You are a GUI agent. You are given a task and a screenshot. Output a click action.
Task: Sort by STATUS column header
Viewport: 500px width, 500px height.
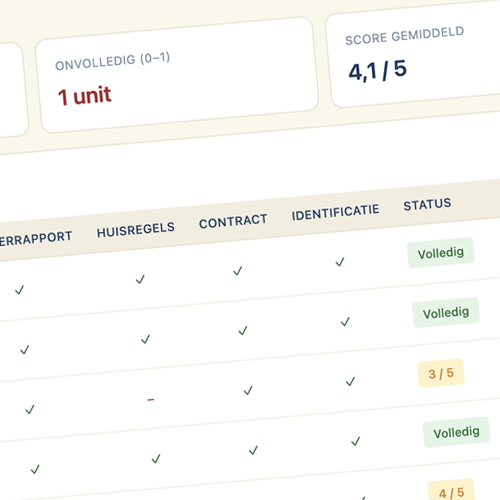pyautogui.click(x=427, y=204)
